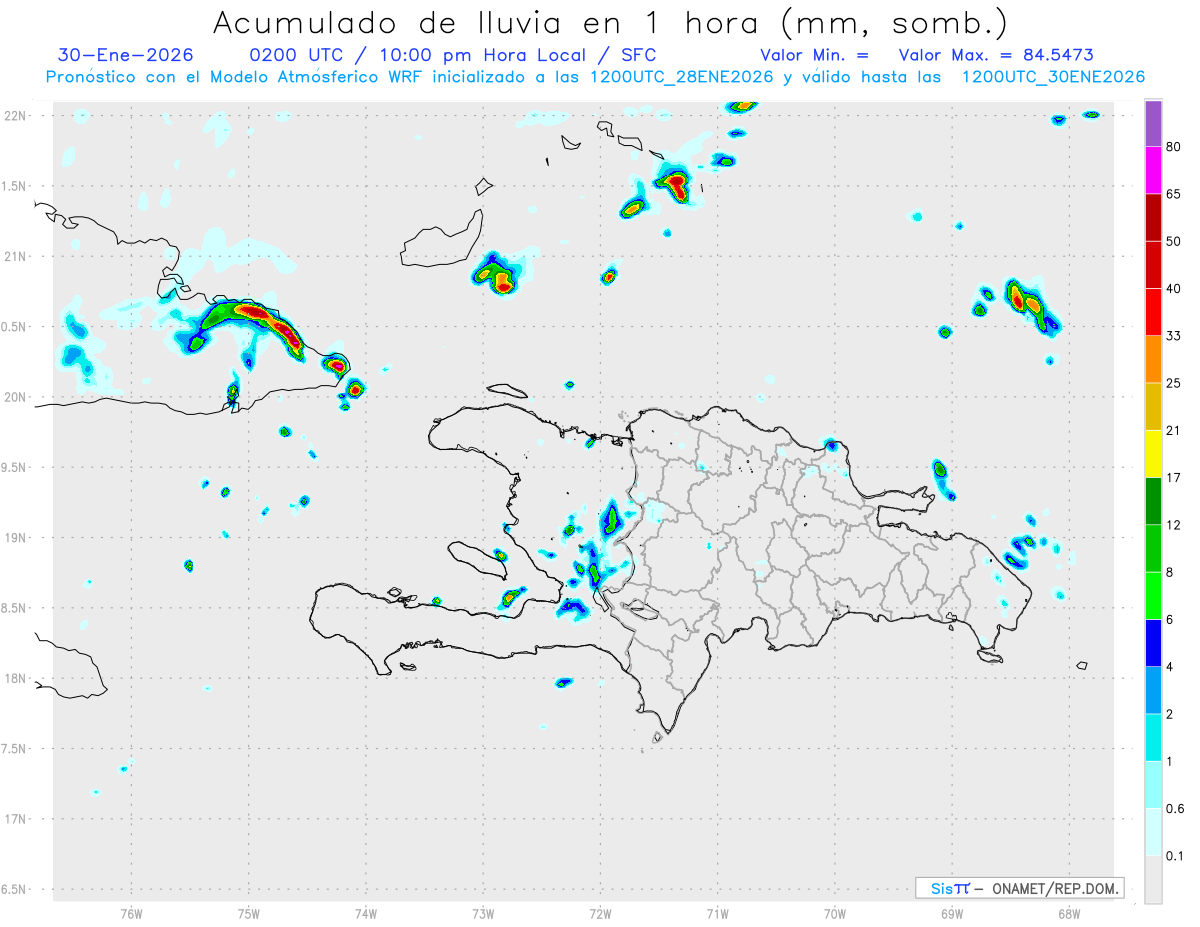Viewport: 1200px width, 927px height.
Task: Click the "76W" longitude label
Action: [x=131, y=912]
